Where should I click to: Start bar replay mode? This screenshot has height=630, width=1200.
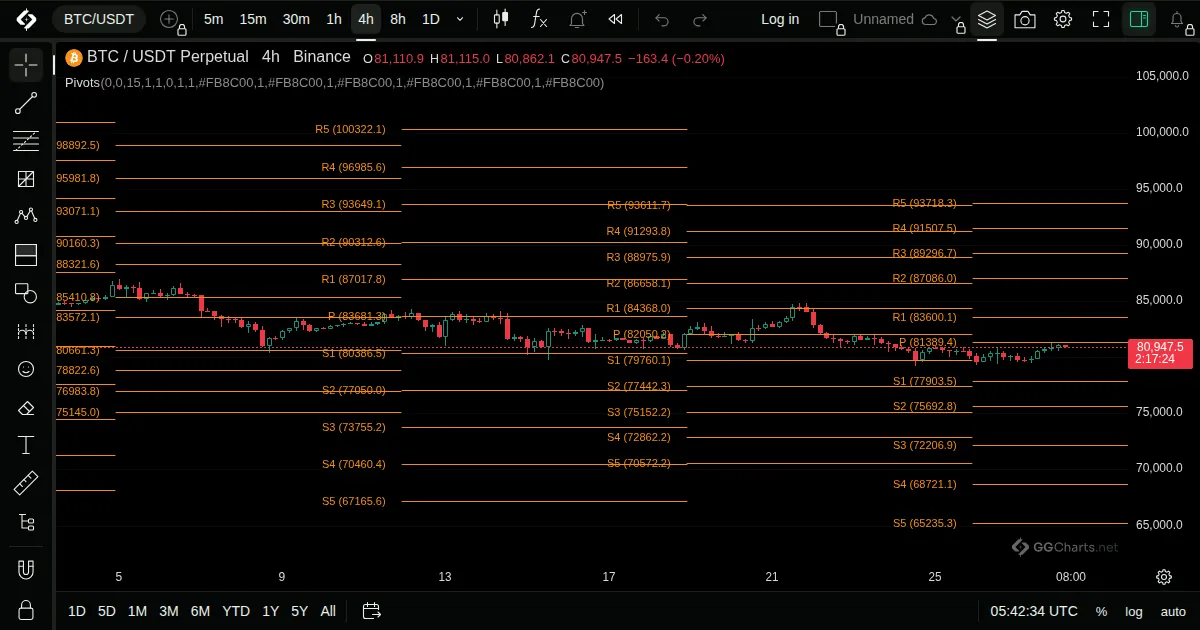(616, 19)
